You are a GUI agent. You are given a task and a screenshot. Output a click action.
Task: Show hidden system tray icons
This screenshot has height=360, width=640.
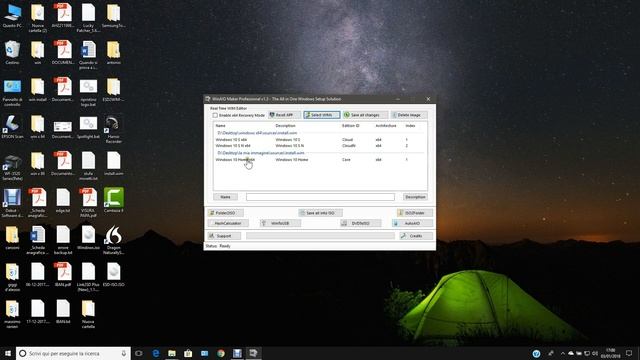pyautogui.click(x=563, y=353)
